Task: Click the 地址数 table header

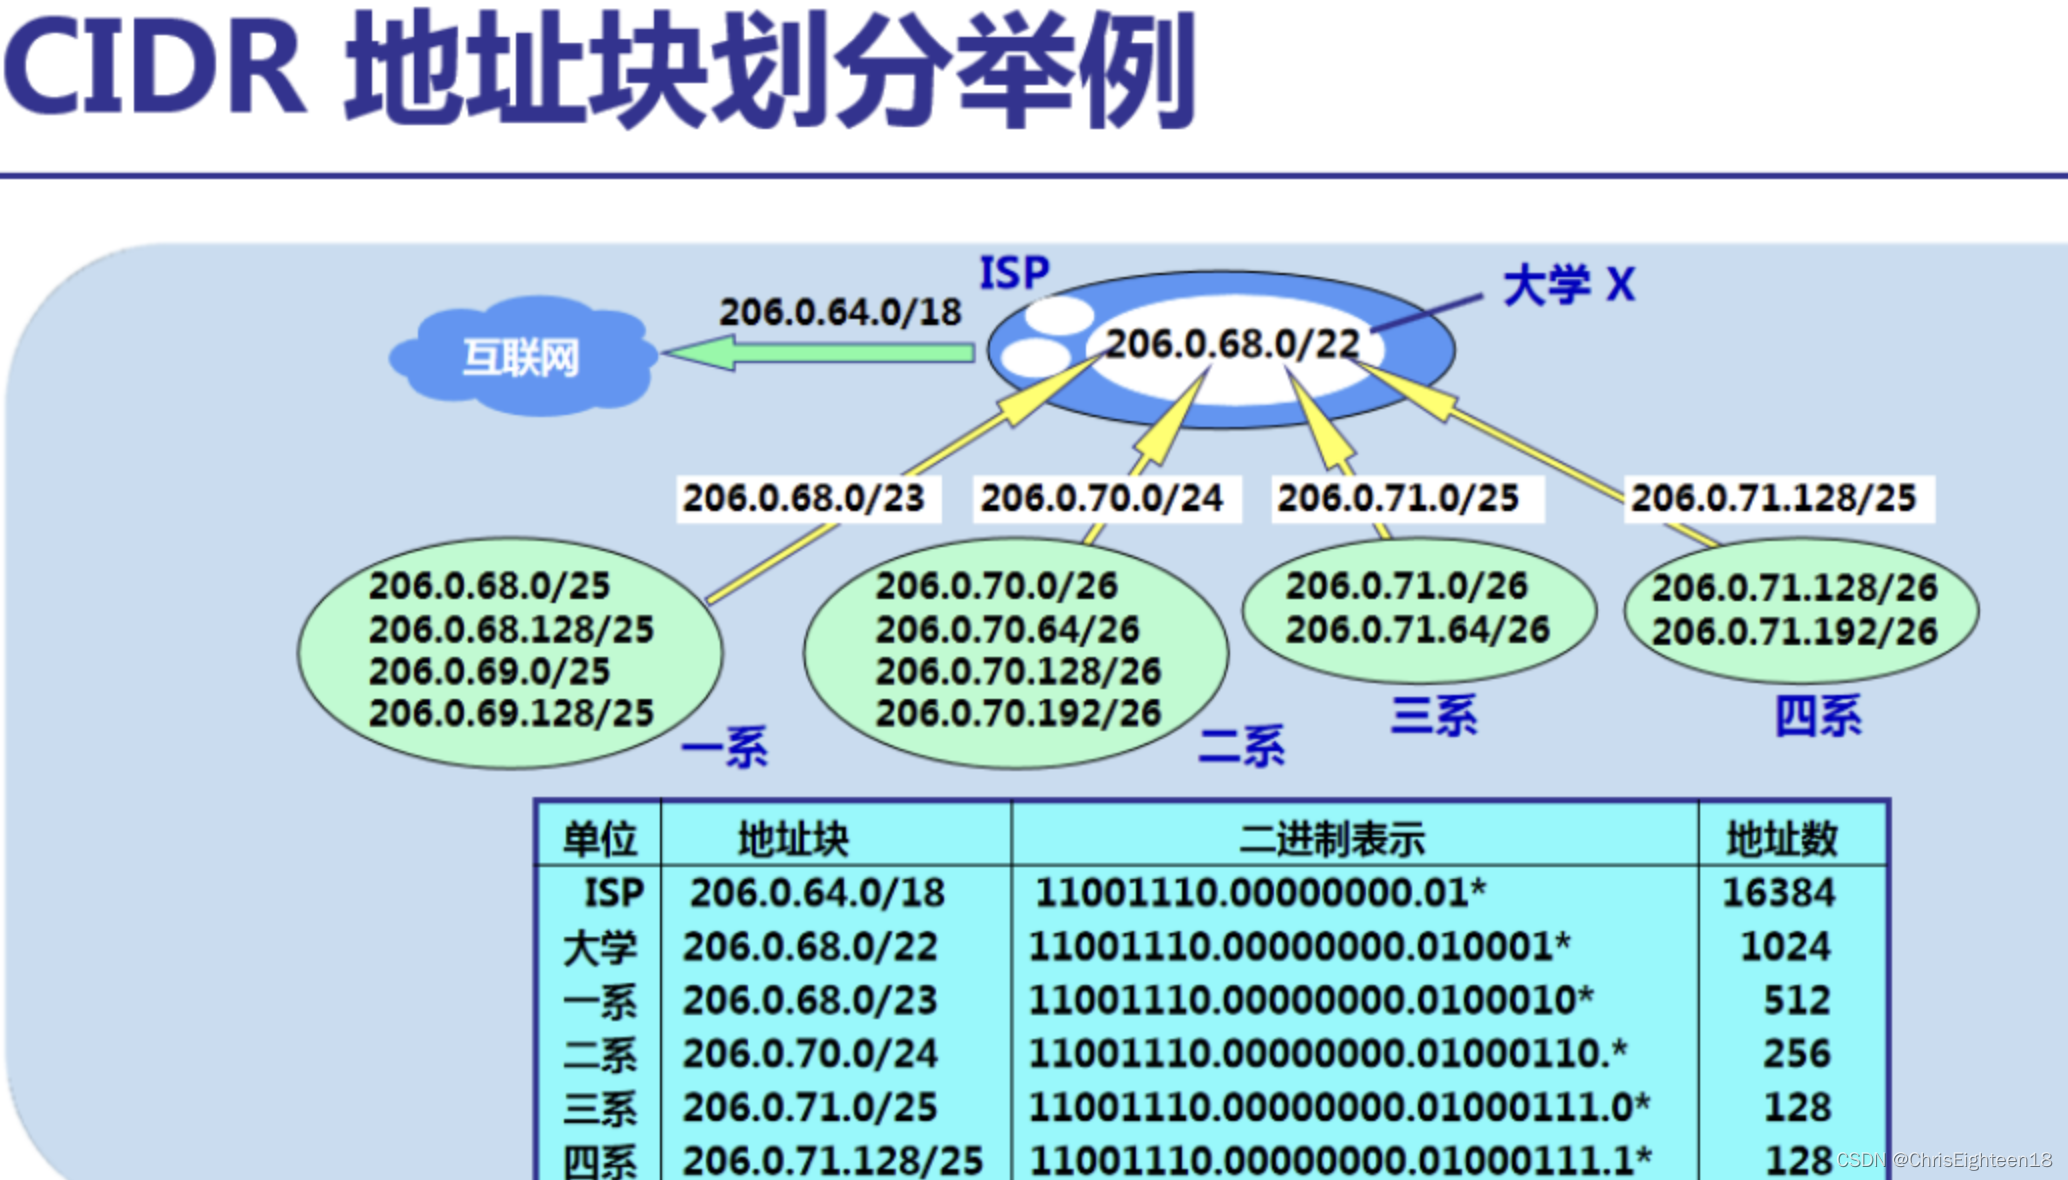Action: click(x=1783, y=838)
